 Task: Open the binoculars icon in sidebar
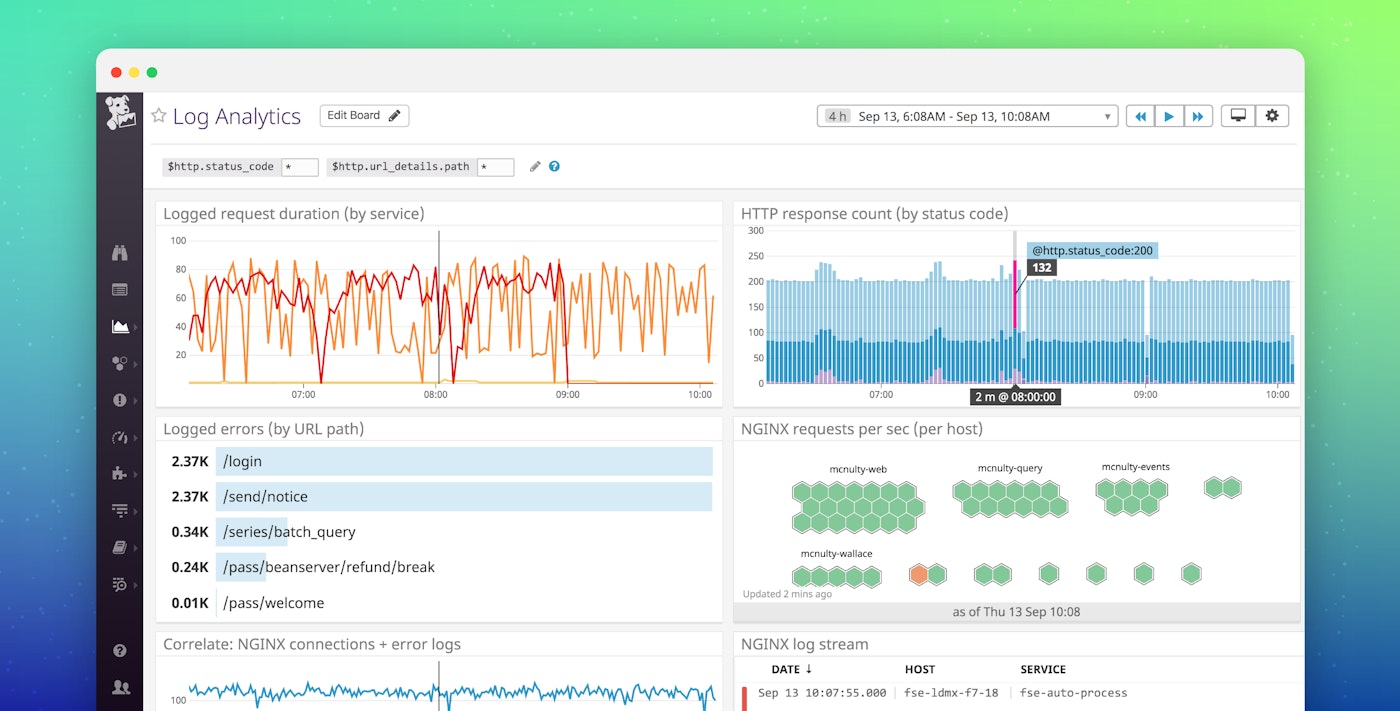click(120, 253)
